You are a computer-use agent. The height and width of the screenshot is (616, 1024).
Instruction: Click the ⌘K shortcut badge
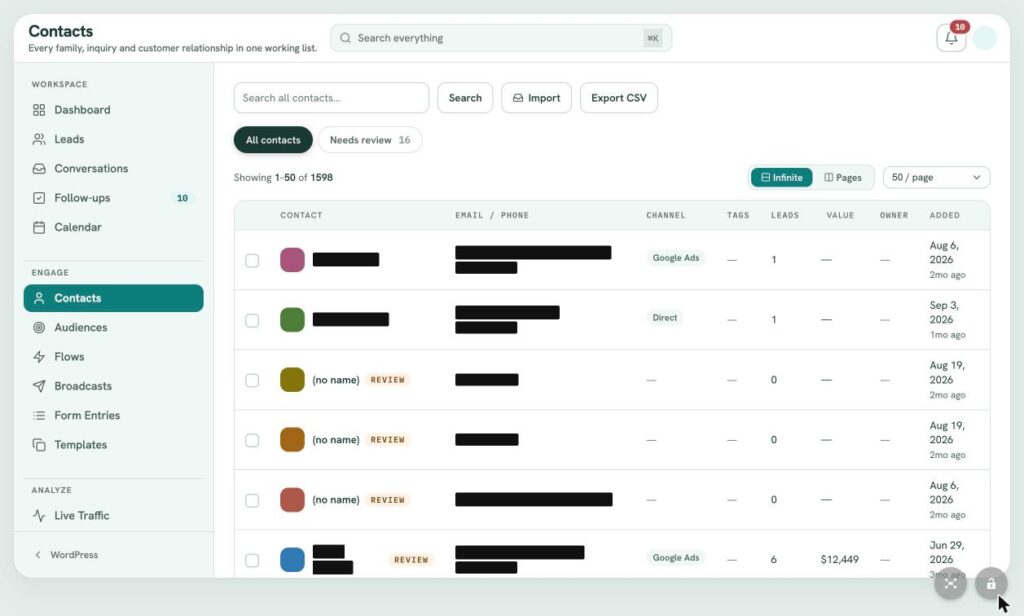click(652, 38)
